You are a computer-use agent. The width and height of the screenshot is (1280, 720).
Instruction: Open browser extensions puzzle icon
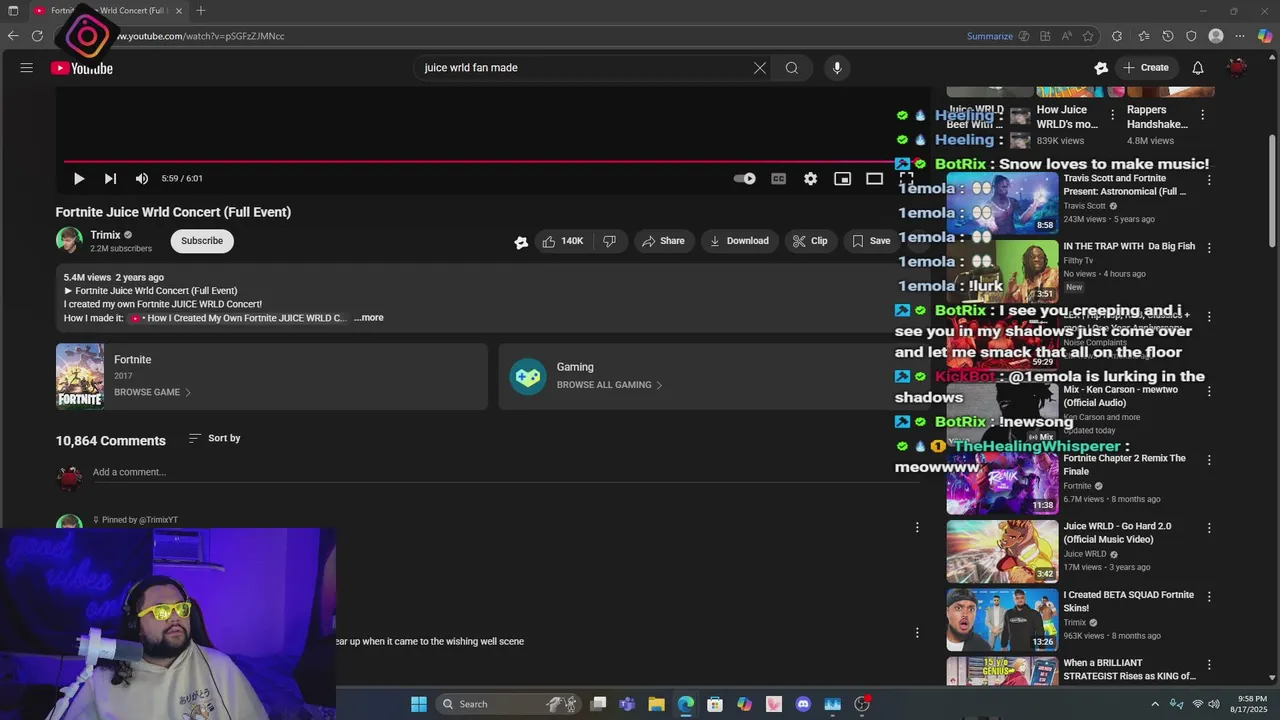point(1117,36)
